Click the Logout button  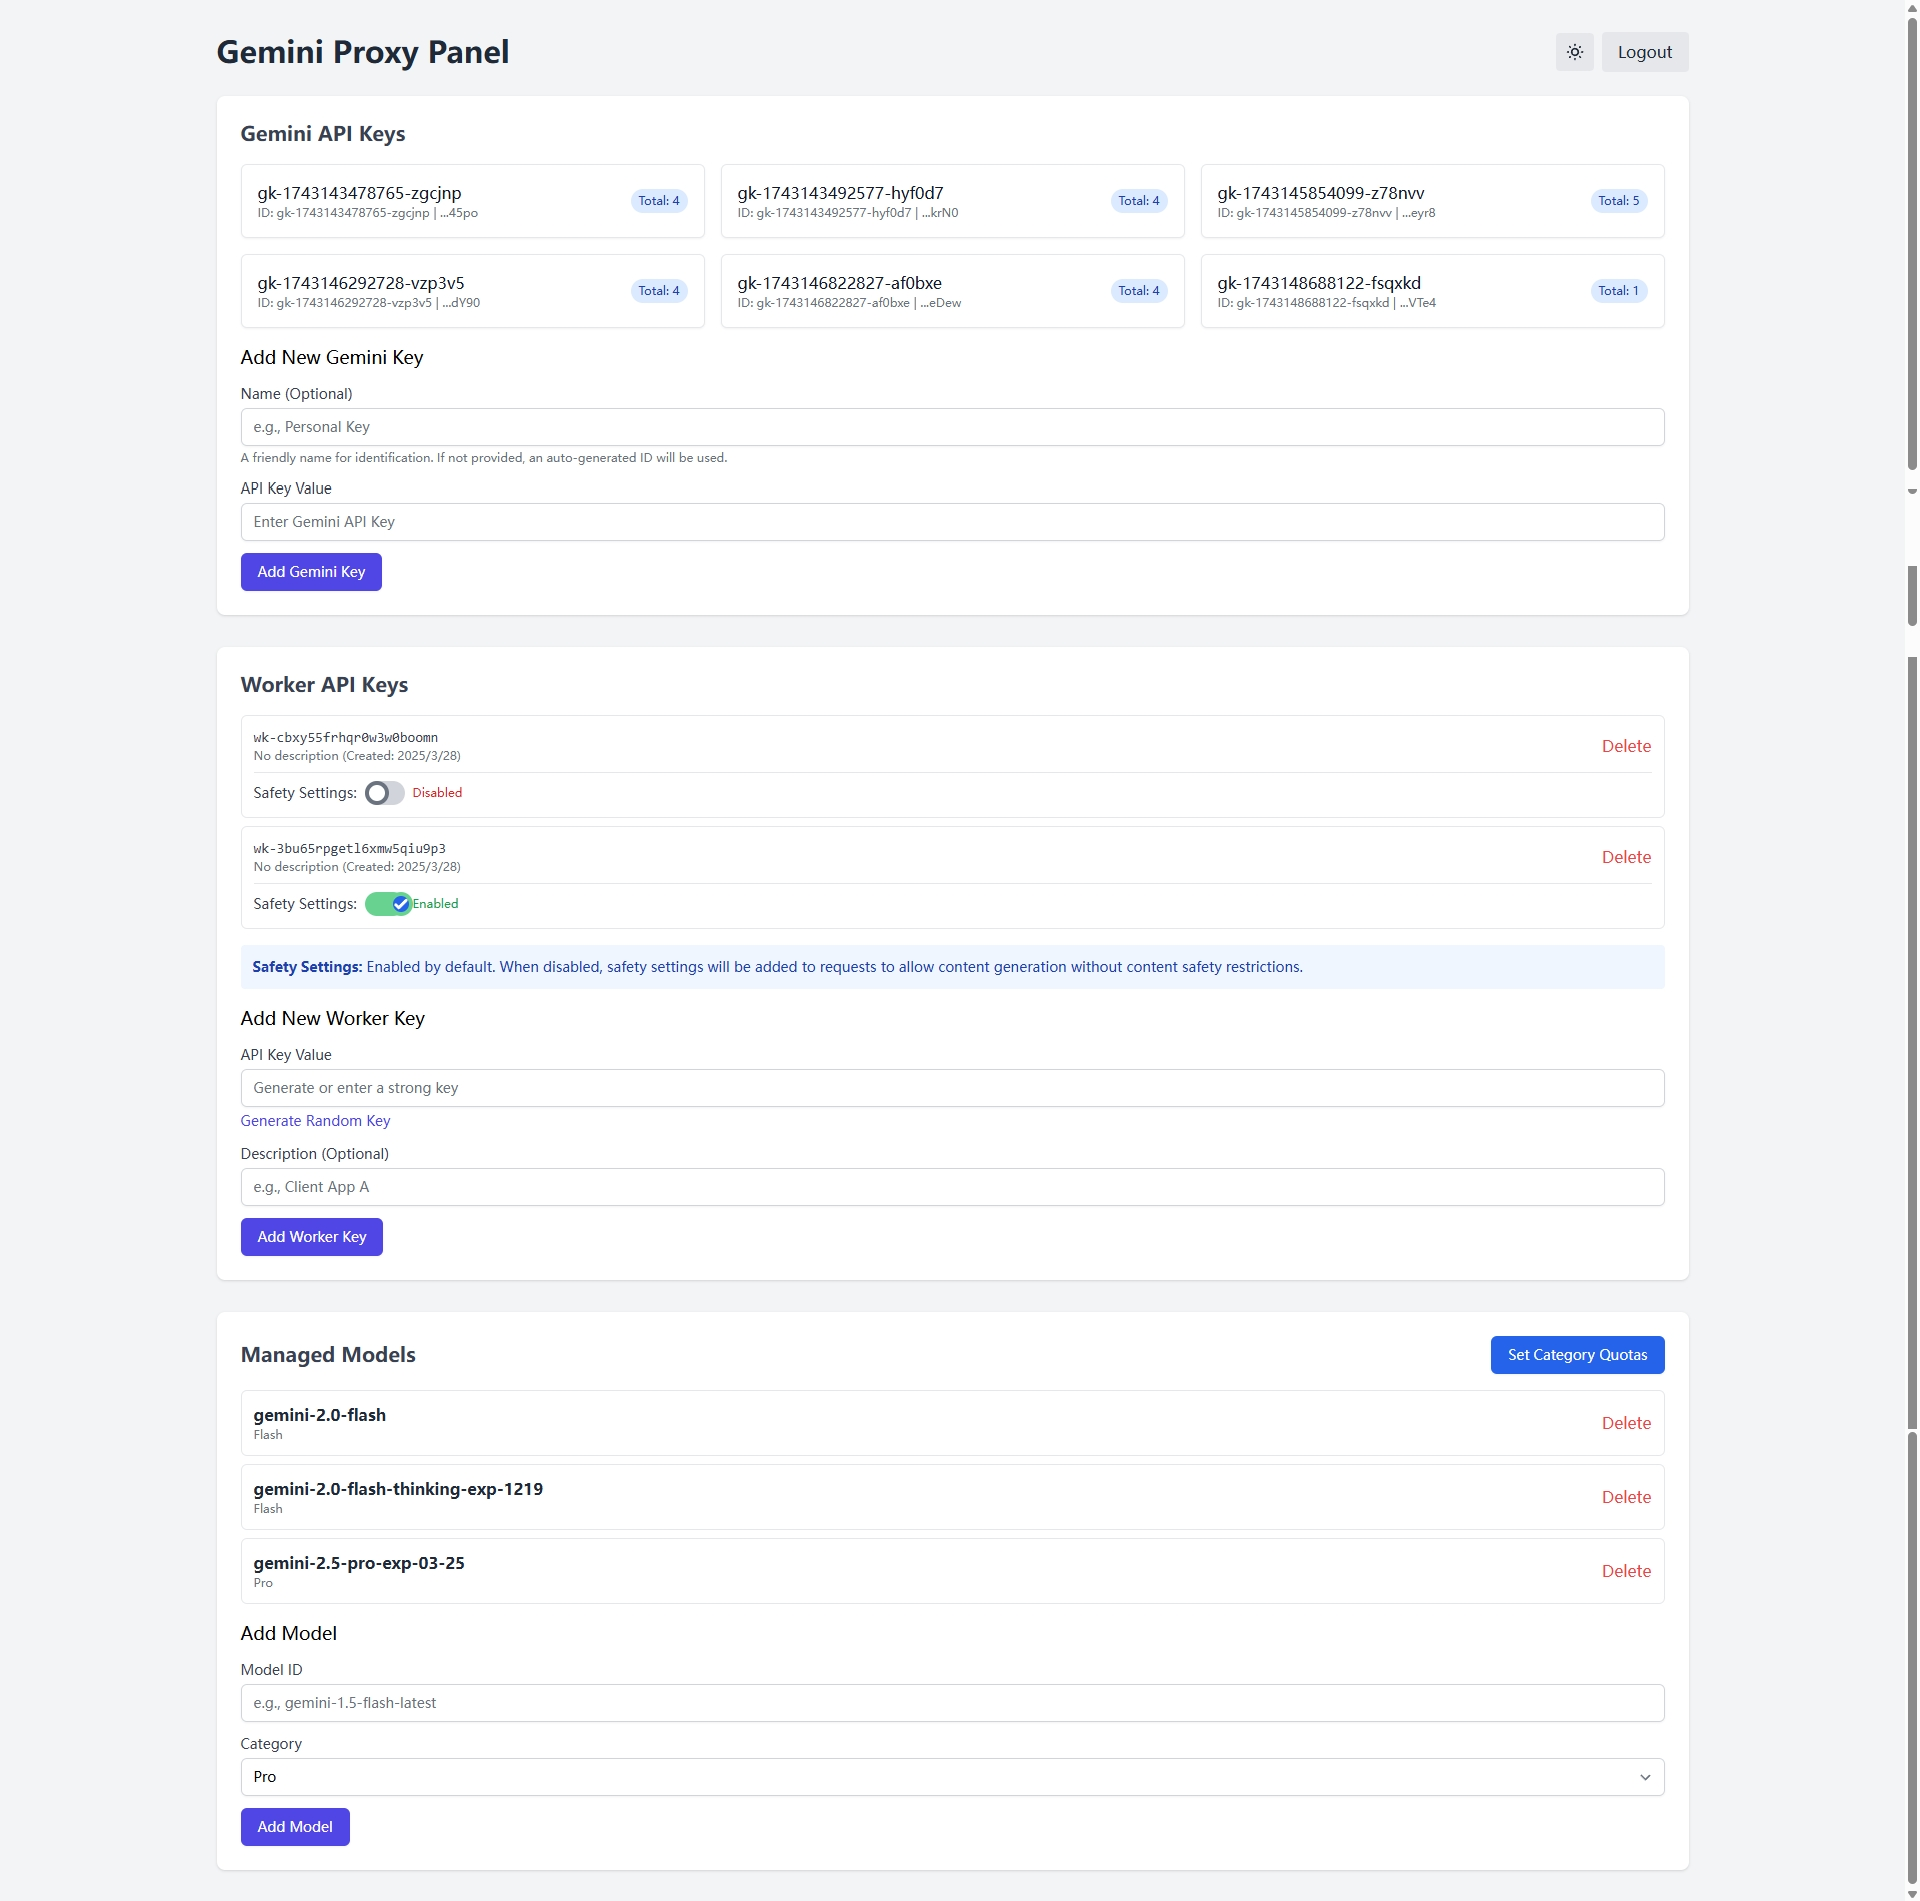point(1644,52)
